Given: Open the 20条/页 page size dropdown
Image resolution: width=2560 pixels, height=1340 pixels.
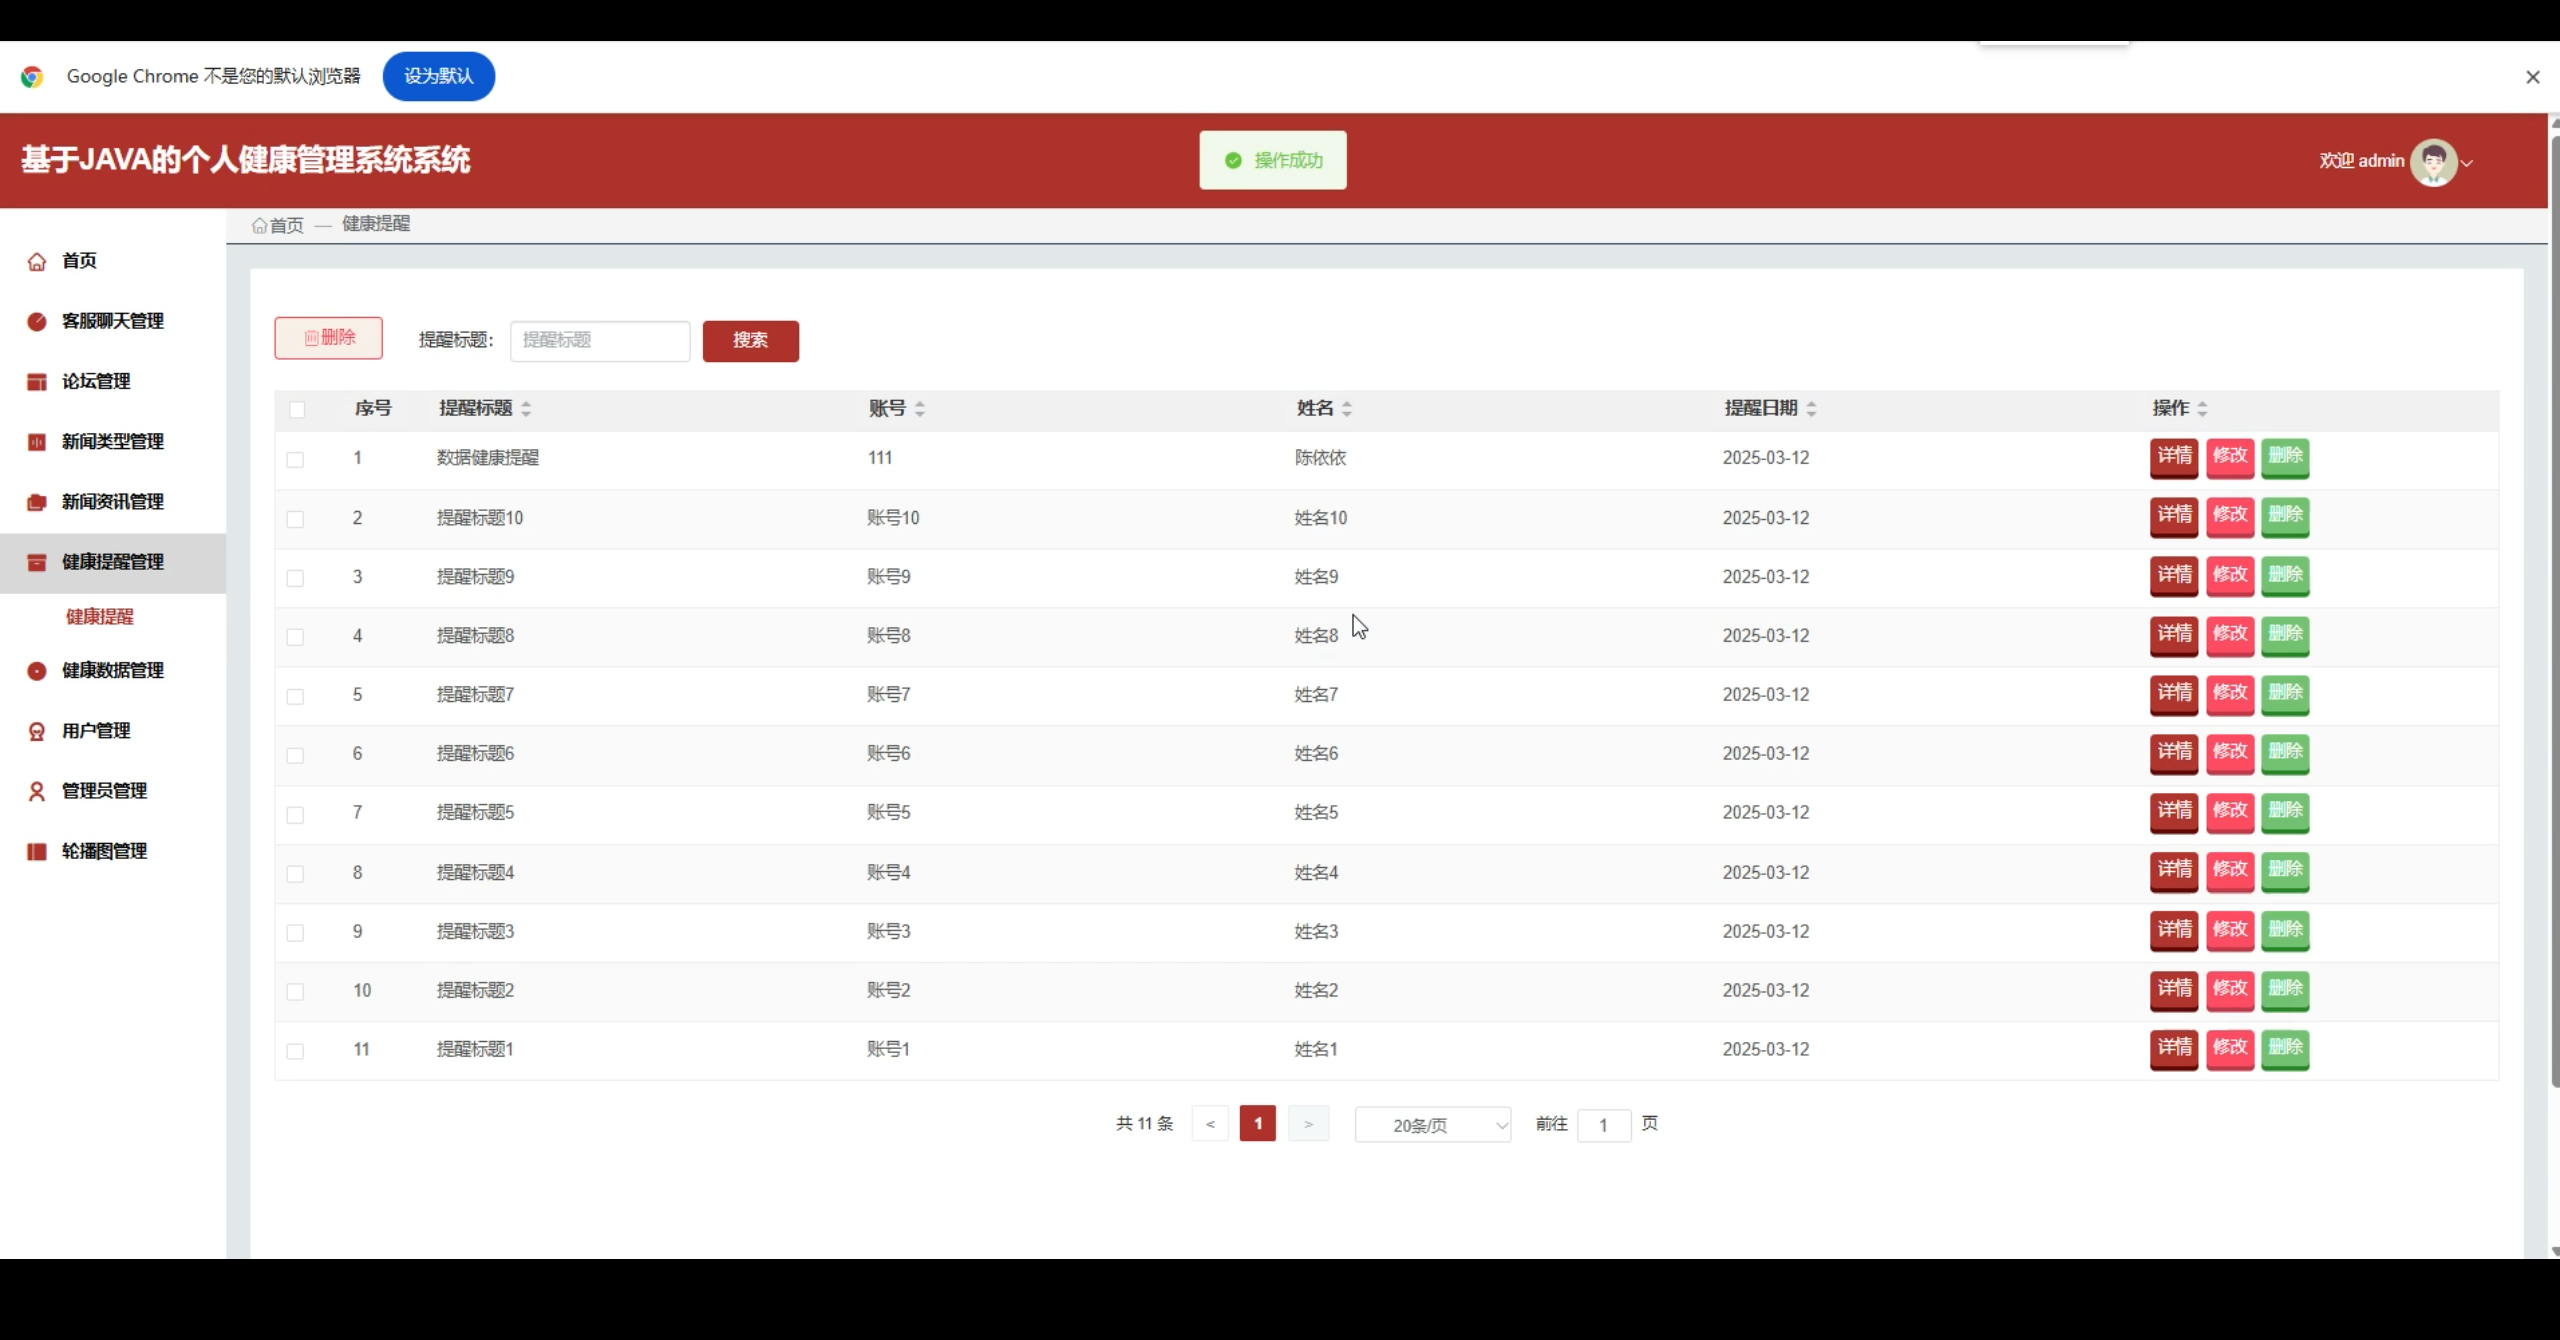Looking at the screenshot, I should pos(1432,1124).
